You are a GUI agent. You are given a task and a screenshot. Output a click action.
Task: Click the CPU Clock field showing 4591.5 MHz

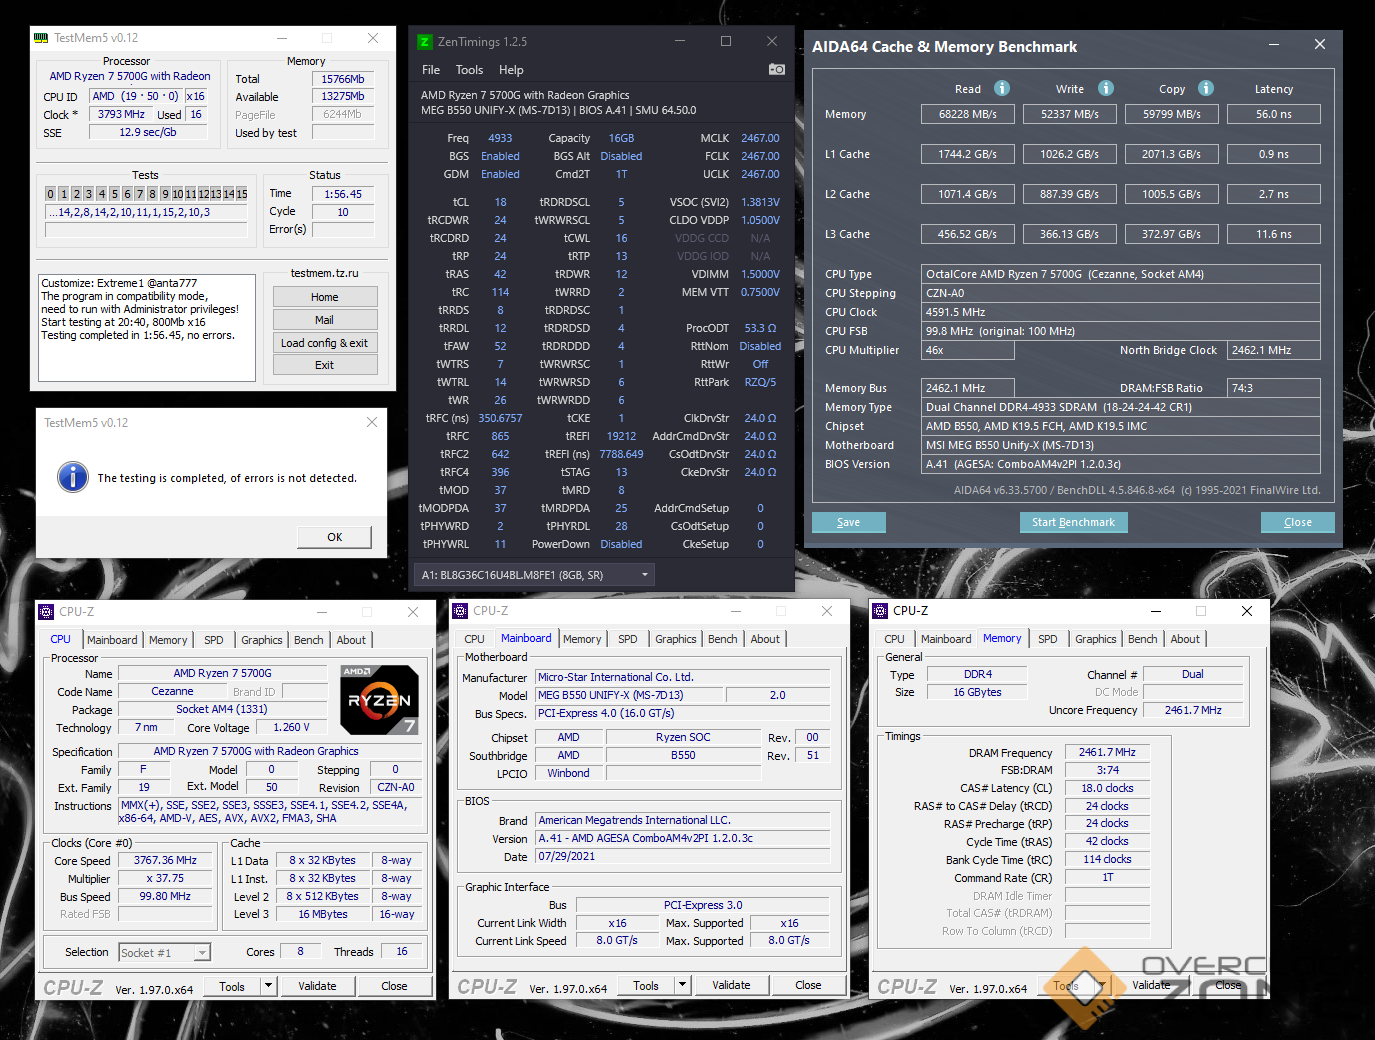pyautogui.click(x=1121, y=312)
